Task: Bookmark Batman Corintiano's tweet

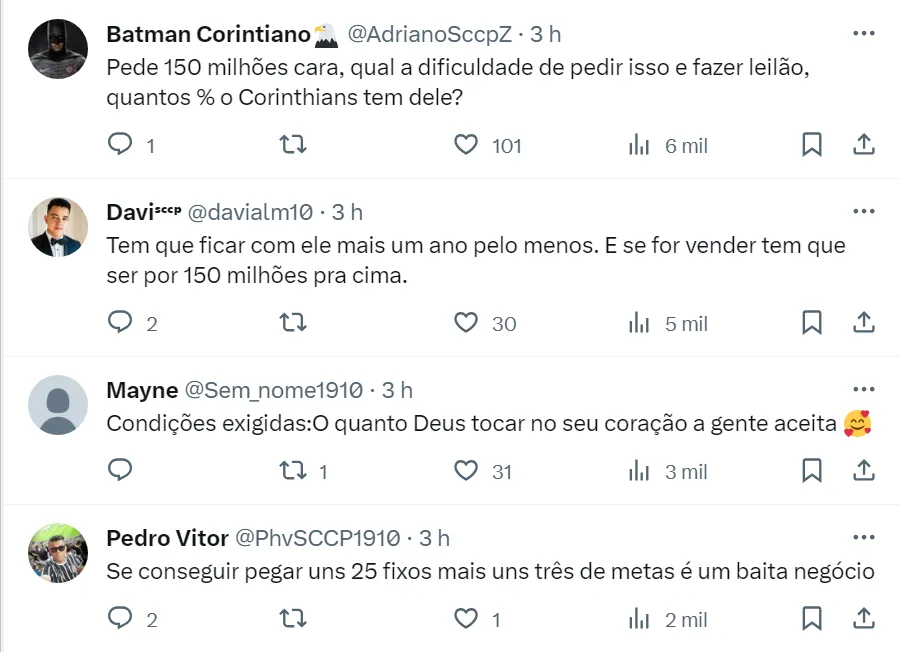Action: pos(812,145)
